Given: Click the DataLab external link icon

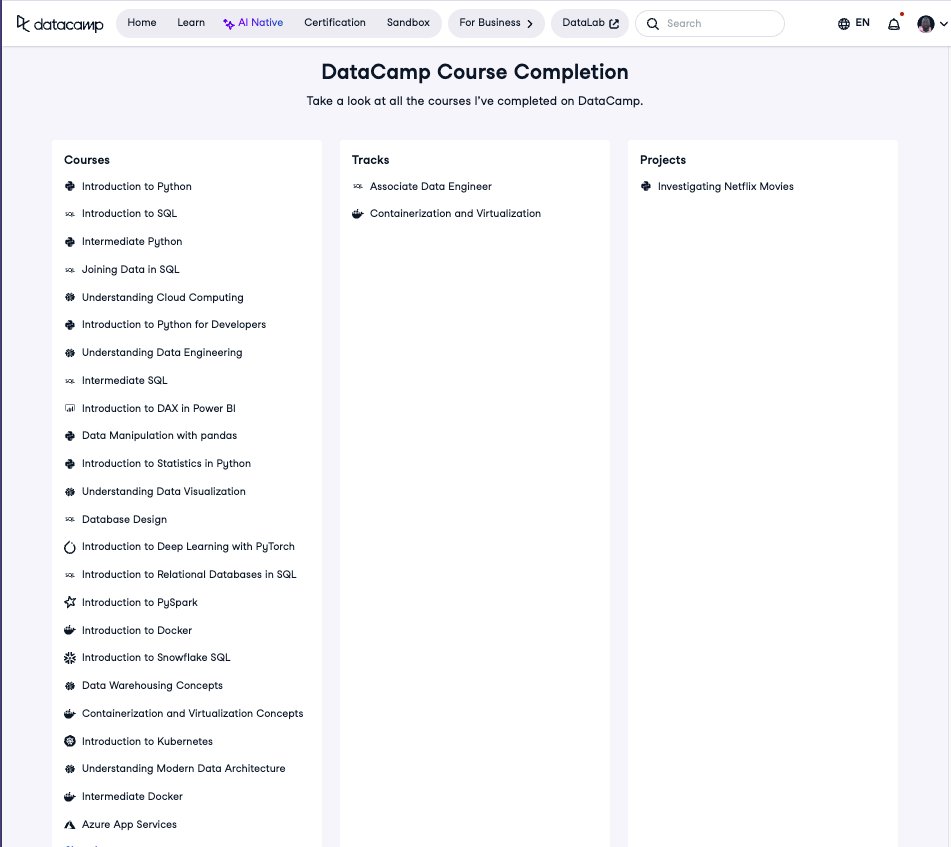Looking at the screenshot, I should [x=614, y=24].
